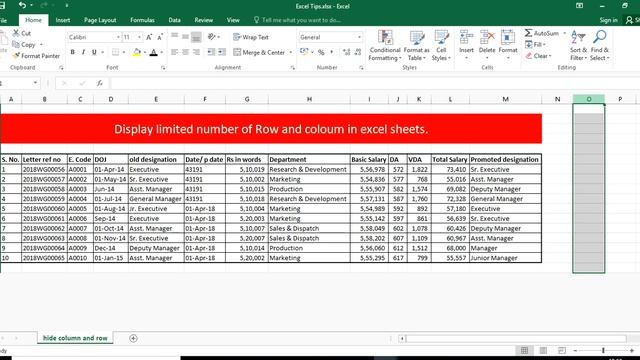Increase the indent

[222, 52]
